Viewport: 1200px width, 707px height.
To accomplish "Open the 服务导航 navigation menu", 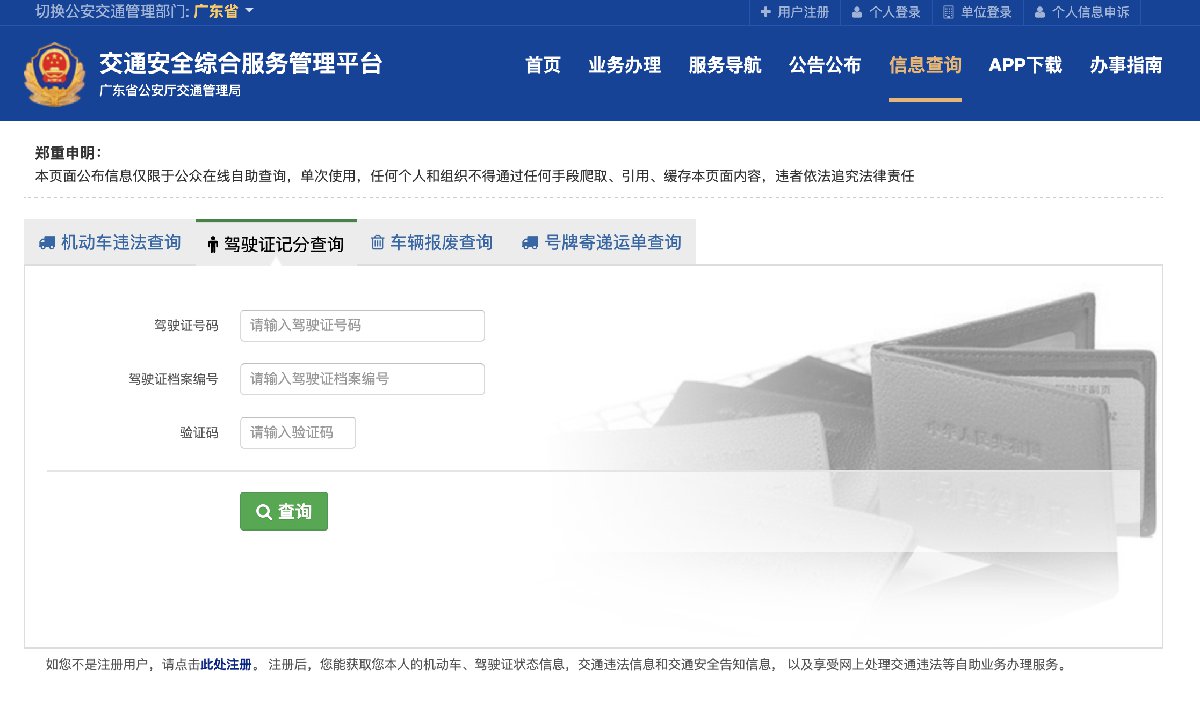I will click(725, 65).
